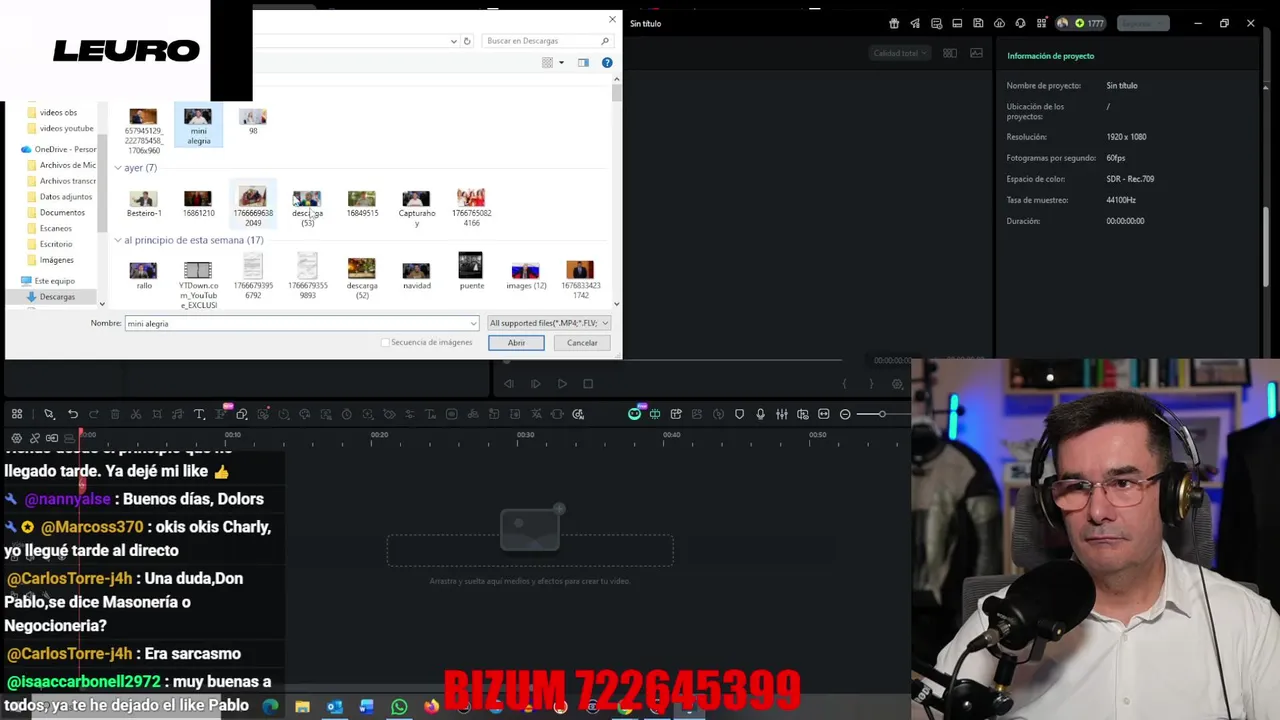1280x720 pixels.
Task: Click the credits balance showing 1777
Action: [1089, 23]
